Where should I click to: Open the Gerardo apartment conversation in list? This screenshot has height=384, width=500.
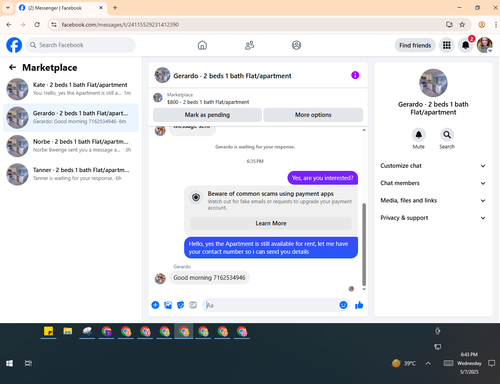(x=71, y=118)
